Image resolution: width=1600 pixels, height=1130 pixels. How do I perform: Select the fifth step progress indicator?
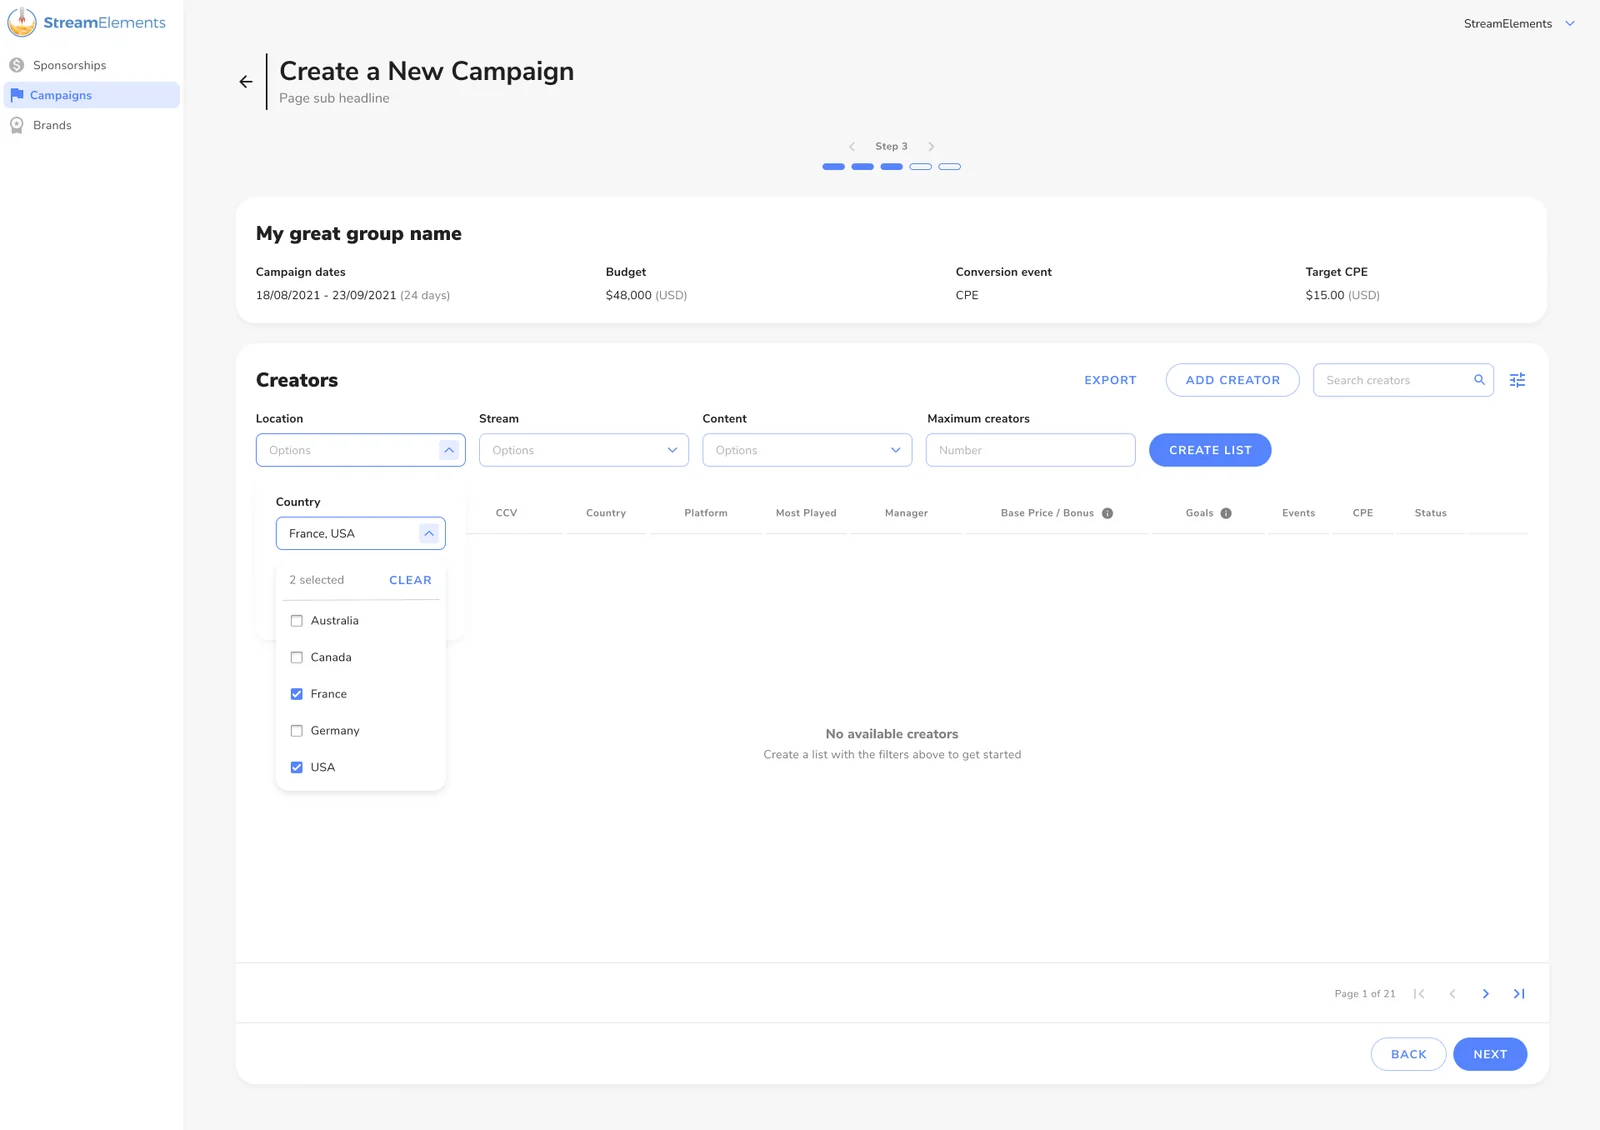point(950,167)
